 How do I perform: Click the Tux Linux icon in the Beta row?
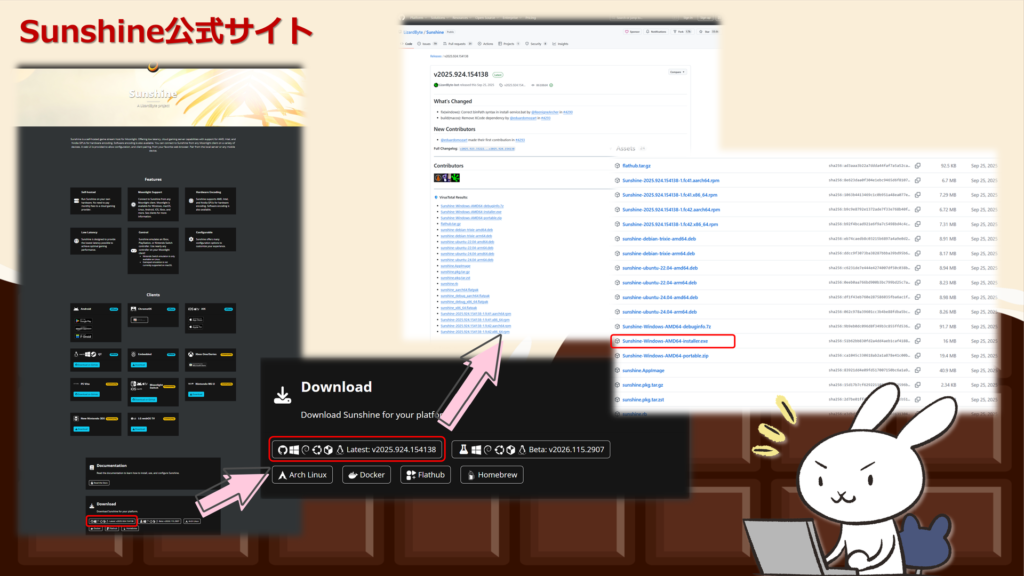[x=522, y=450]
